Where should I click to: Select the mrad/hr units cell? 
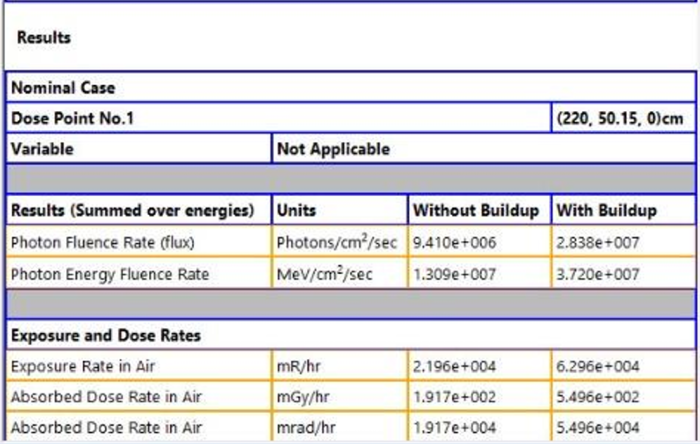(x=340, y=427)
